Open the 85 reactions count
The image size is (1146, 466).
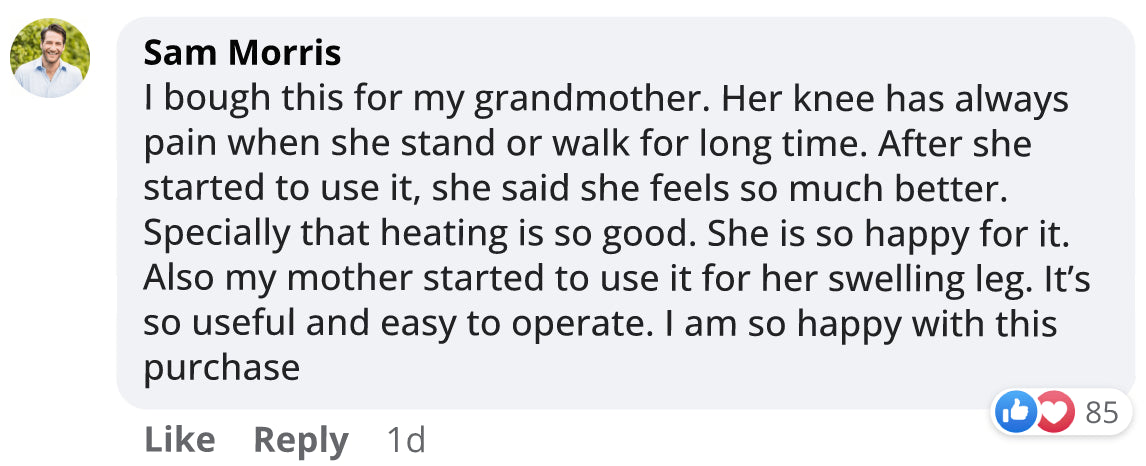(1101, 412)
